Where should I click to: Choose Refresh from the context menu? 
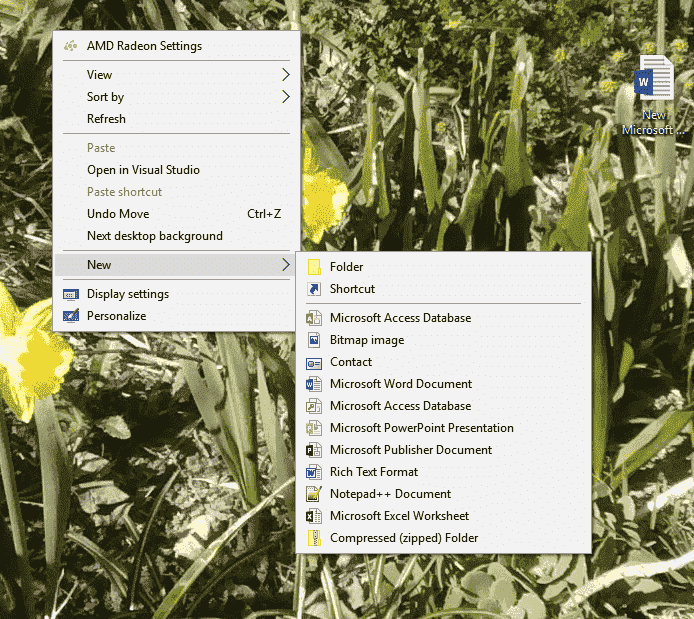click(176, 119)
